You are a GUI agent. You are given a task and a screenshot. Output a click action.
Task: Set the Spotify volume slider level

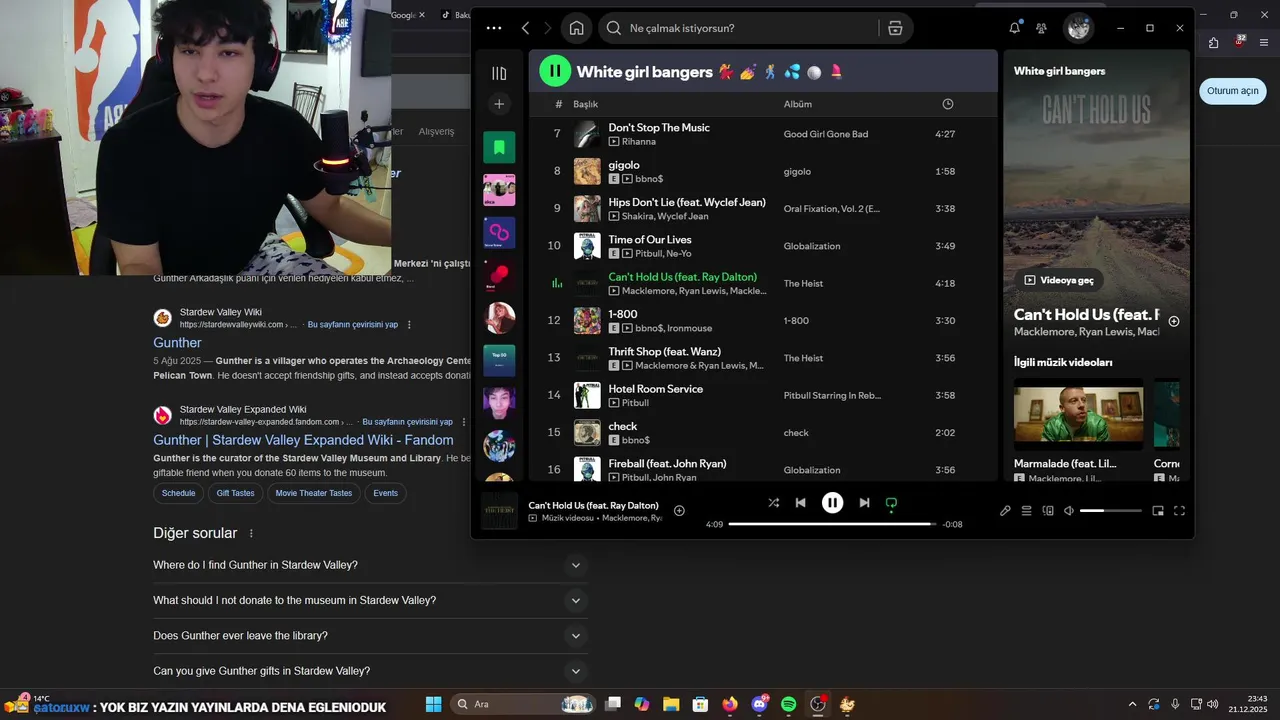pos(1110,511)
